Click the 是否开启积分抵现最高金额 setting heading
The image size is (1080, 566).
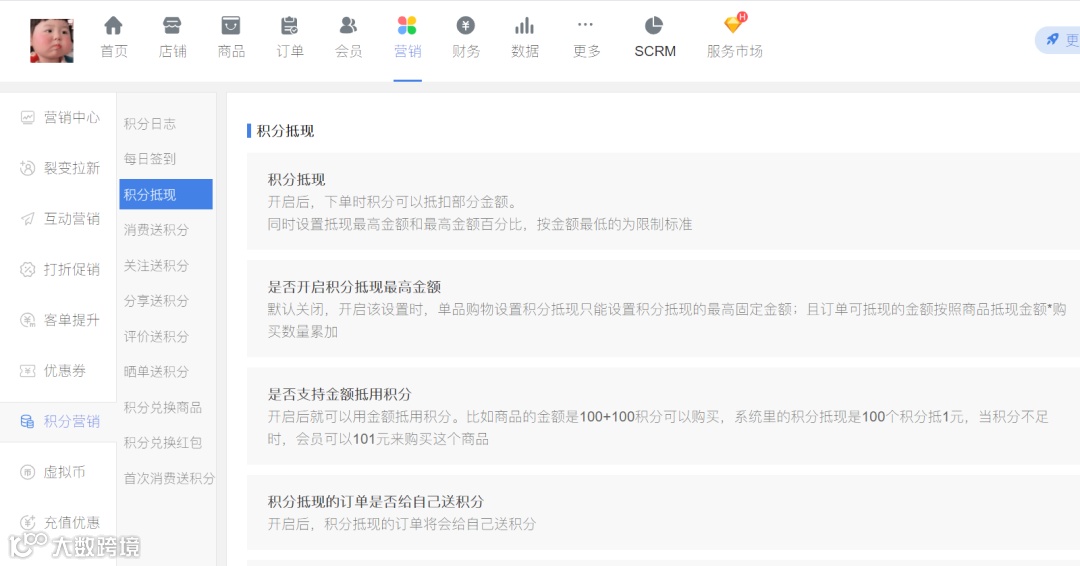(354, 287)
